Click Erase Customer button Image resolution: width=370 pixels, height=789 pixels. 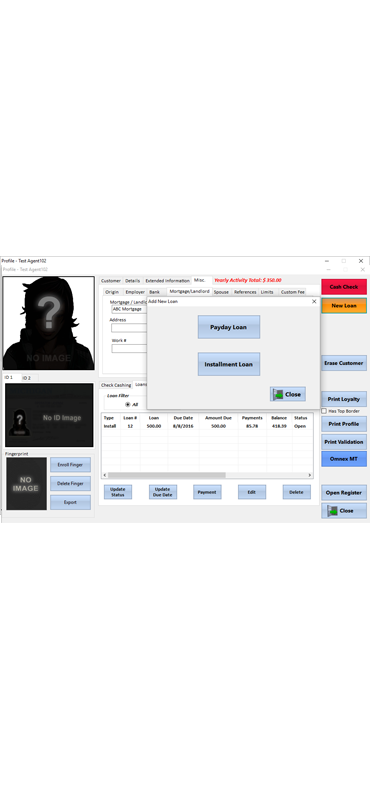point(344,363)
